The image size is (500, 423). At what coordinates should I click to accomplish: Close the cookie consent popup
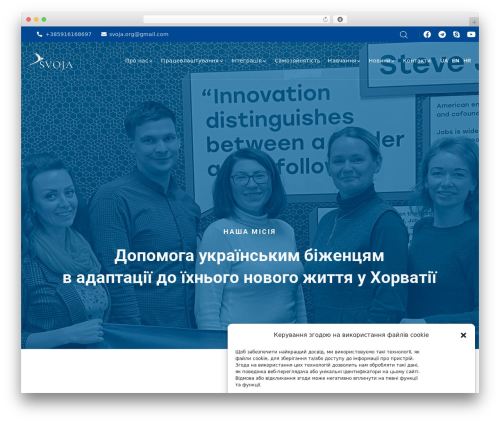[463, 335]
